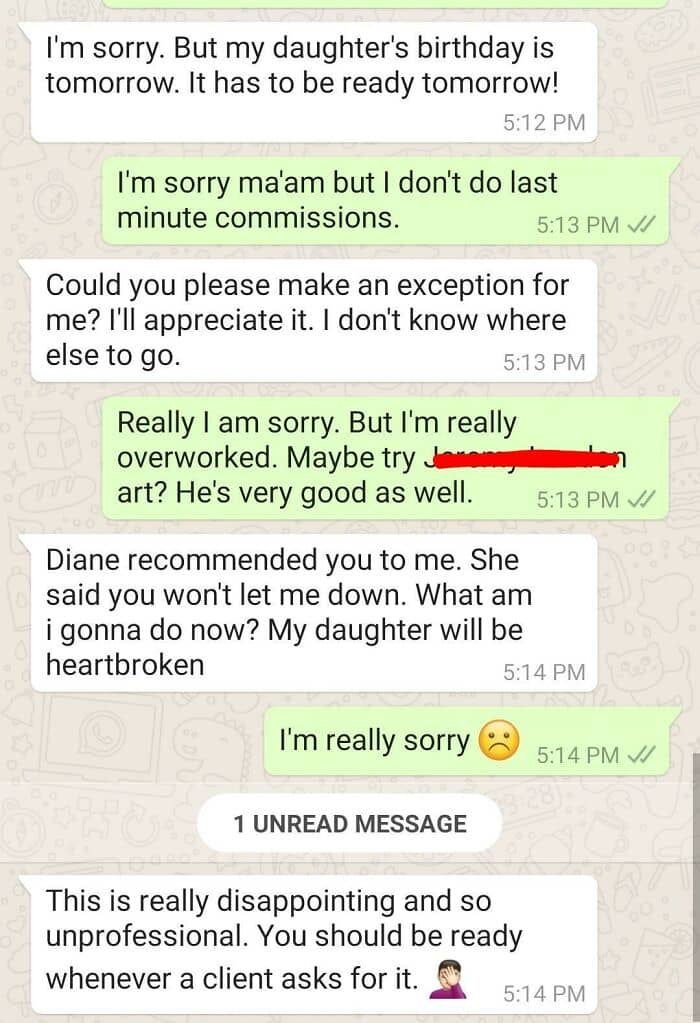Select the 'make an exception for me' message

click(314, 321)
